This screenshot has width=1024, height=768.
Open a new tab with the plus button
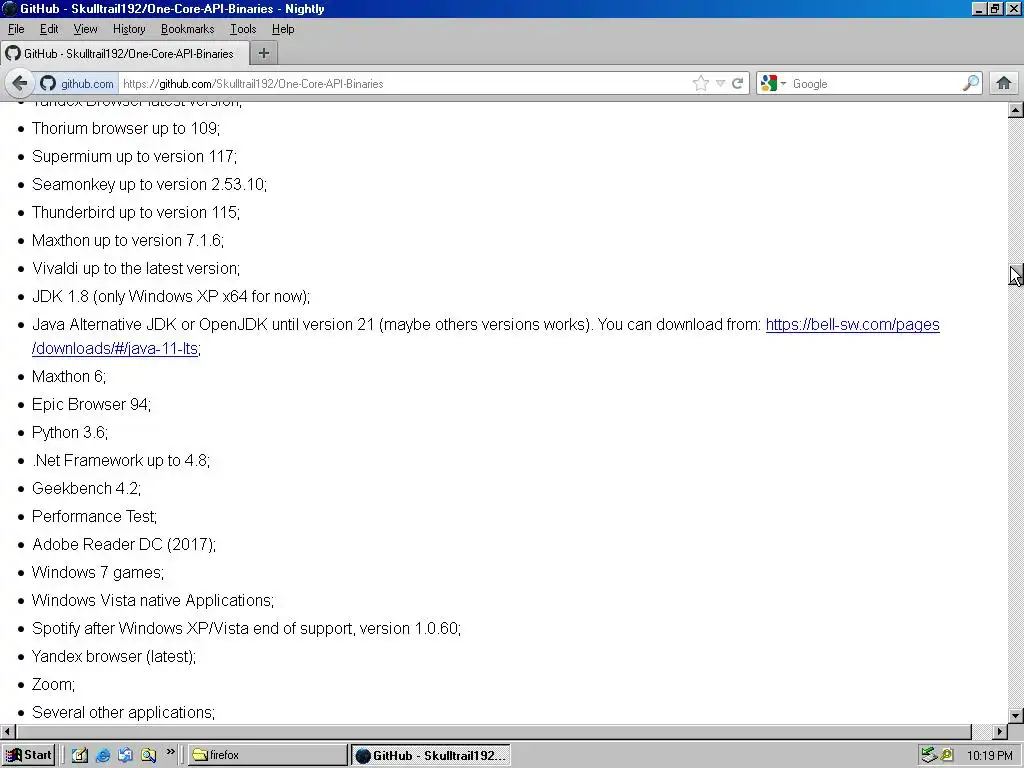pyautogui.click(x=264, y=54)
